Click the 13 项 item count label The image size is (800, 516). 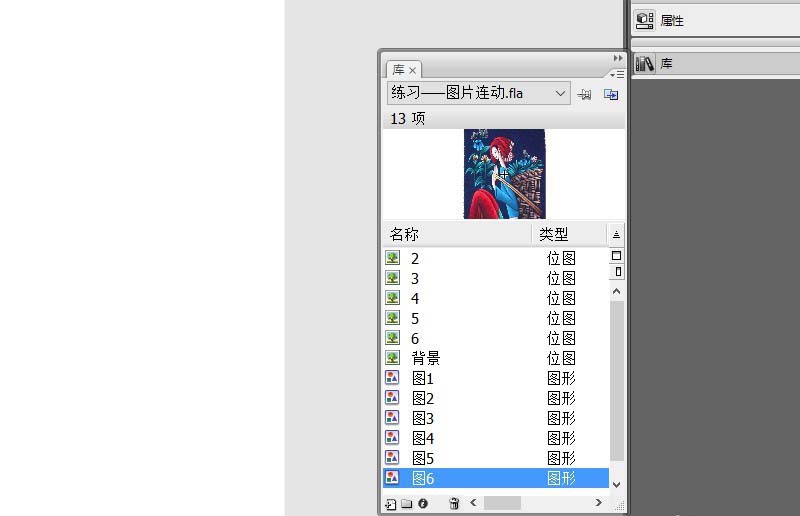[408, 118]
